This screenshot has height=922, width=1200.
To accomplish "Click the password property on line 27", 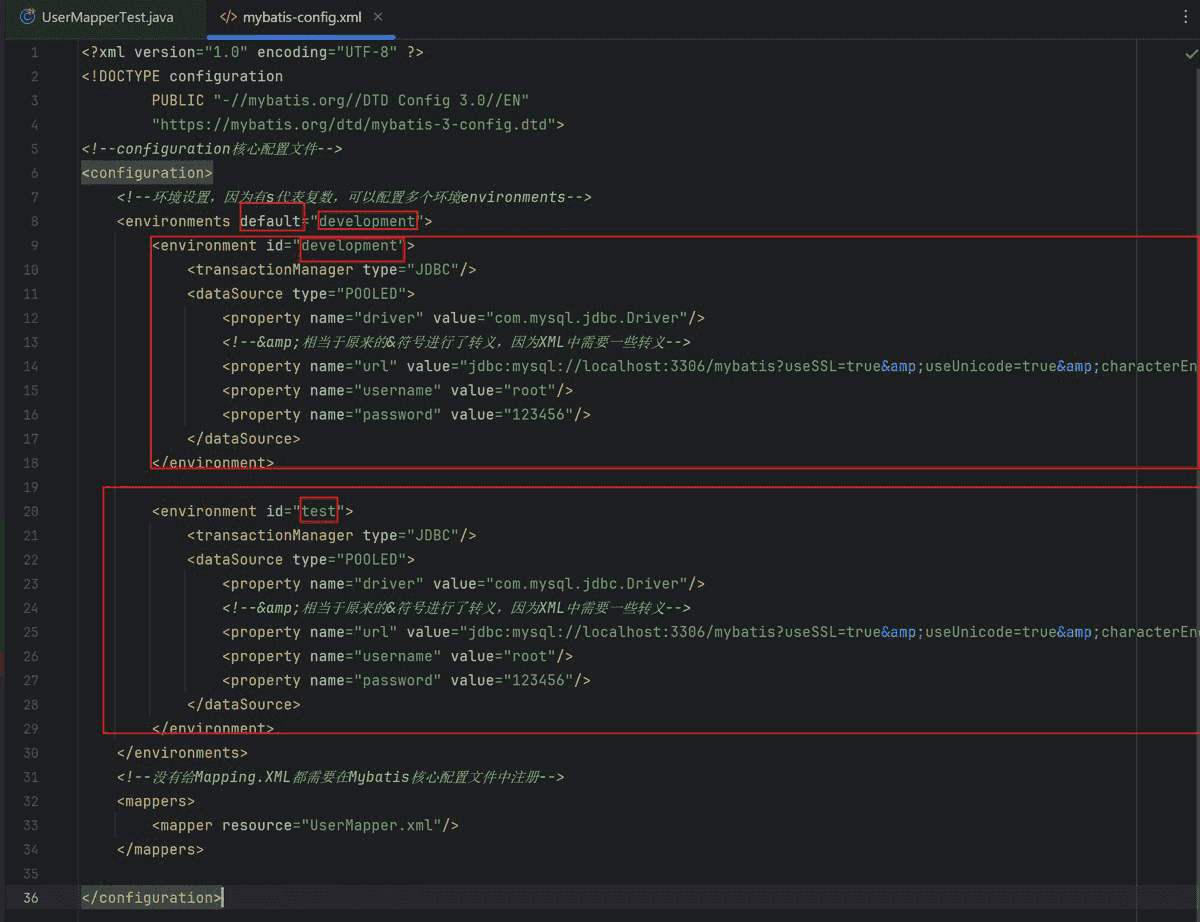I will 406,680.
